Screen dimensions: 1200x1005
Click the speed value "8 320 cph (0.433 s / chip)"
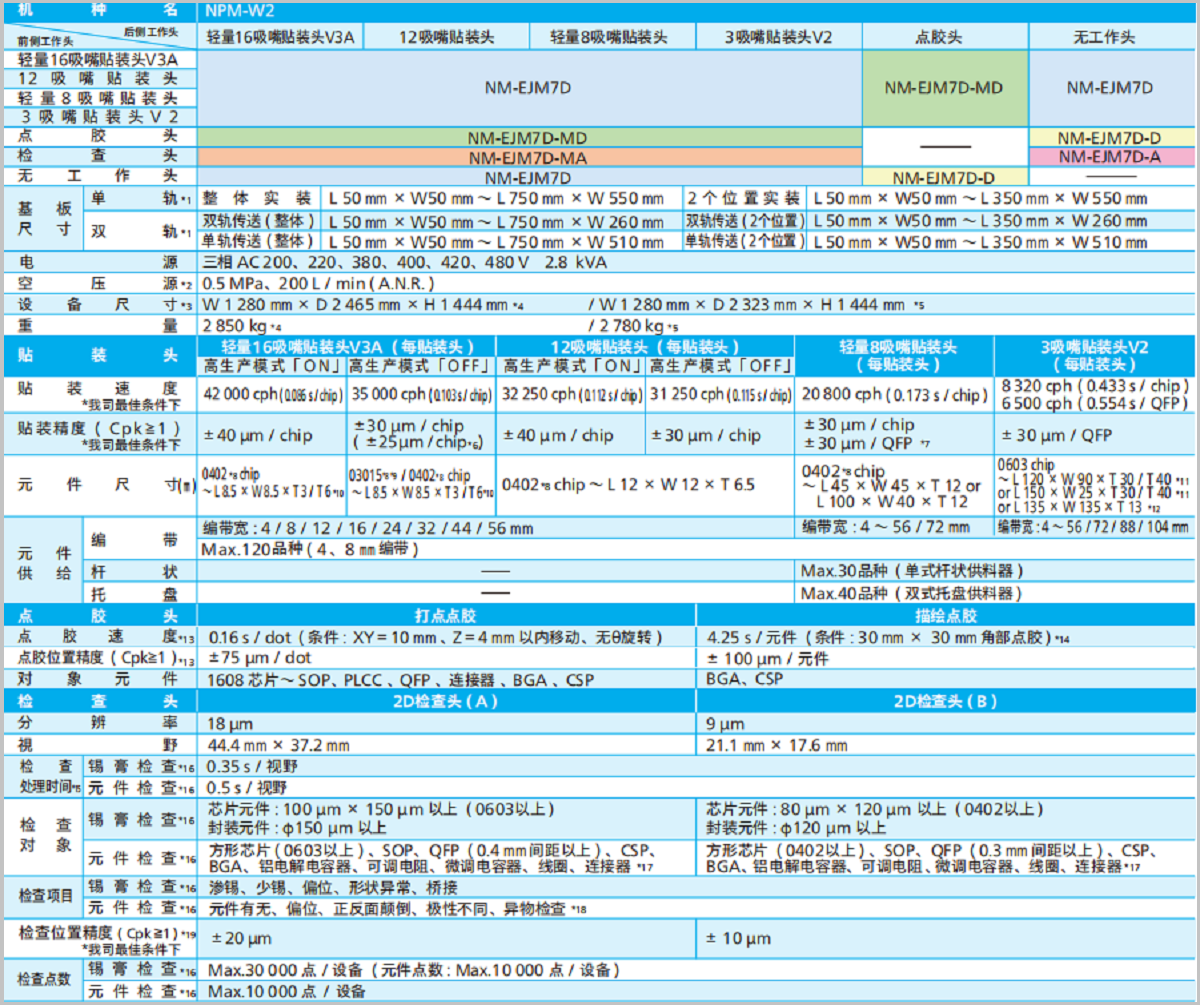1095,384
